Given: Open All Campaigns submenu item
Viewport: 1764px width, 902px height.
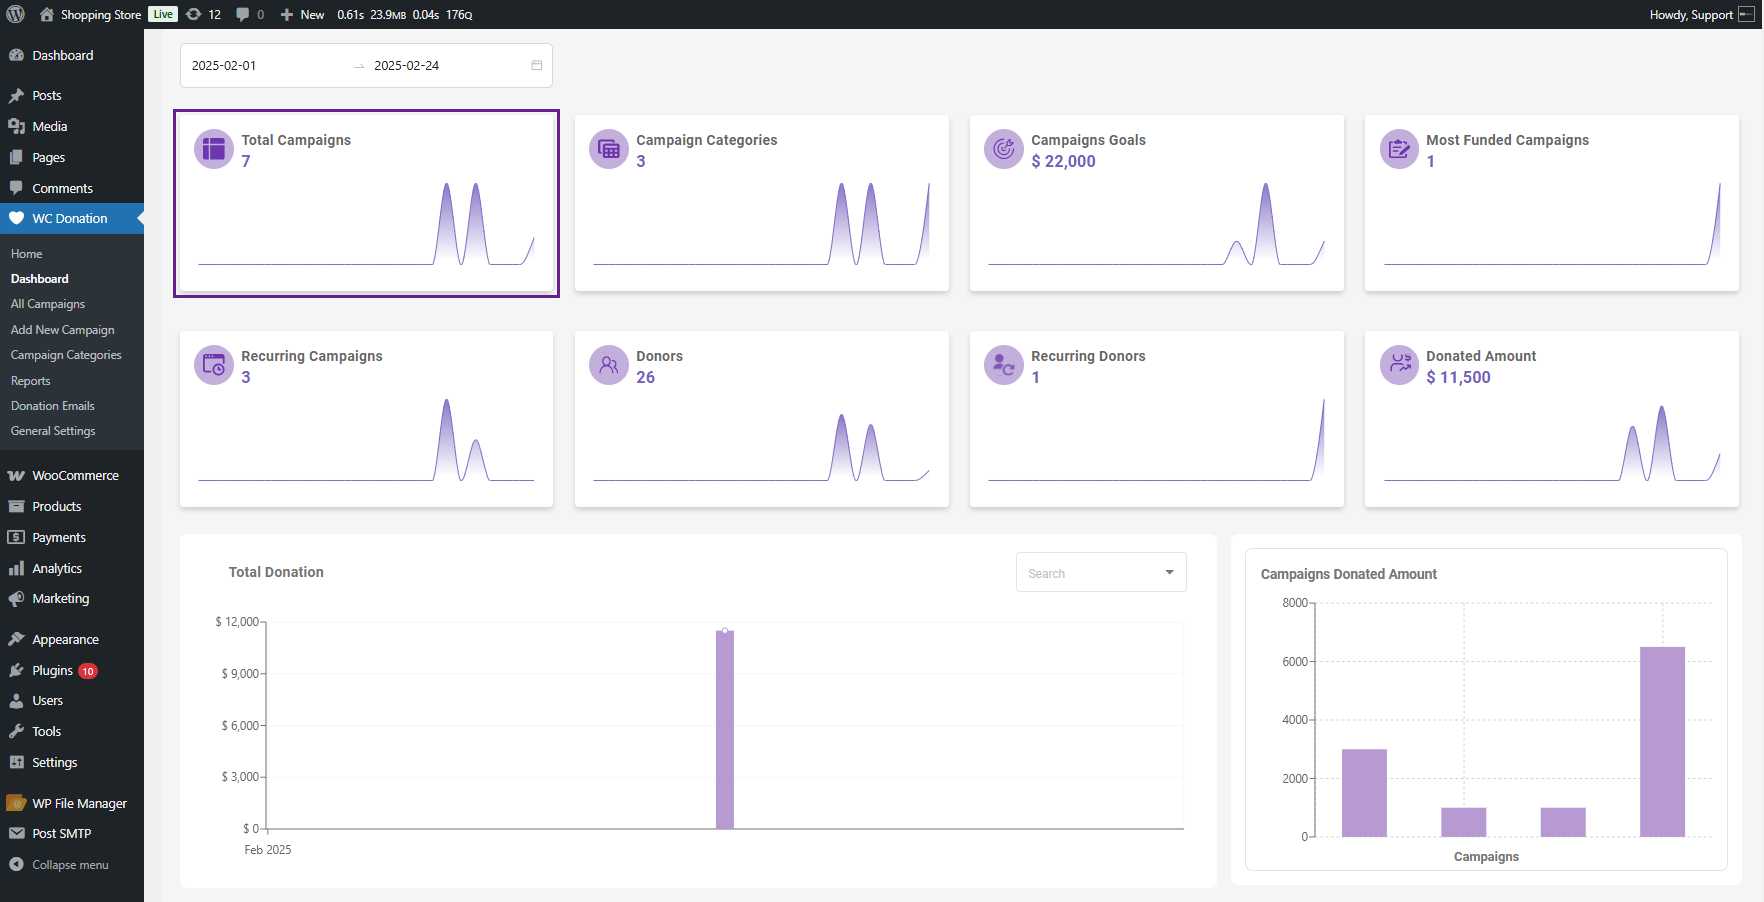Looking at the screenshot, I should pos(48,304).
